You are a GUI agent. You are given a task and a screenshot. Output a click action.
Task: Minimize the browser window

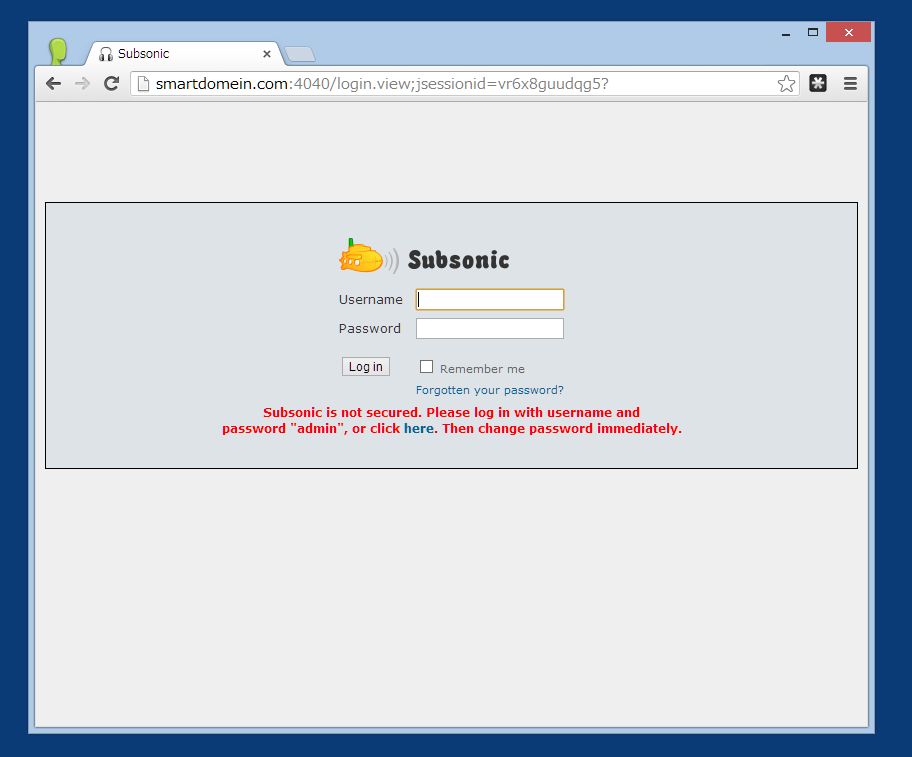tap(786, 34)
